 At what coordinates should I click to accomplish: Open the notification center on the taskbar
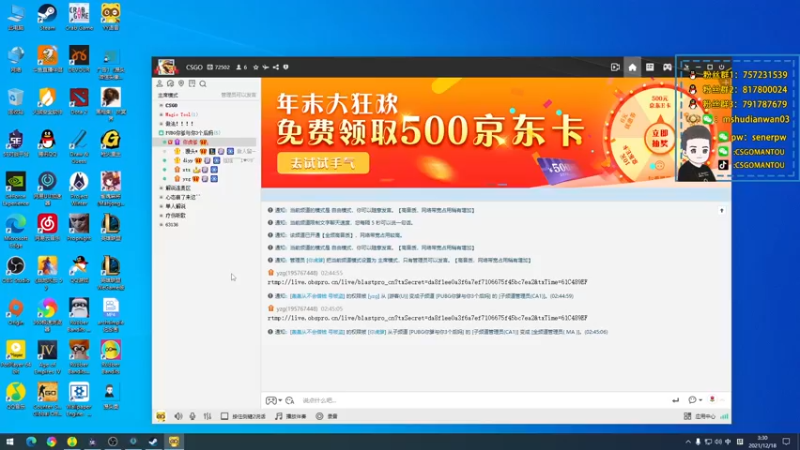(x=786, y=442)
